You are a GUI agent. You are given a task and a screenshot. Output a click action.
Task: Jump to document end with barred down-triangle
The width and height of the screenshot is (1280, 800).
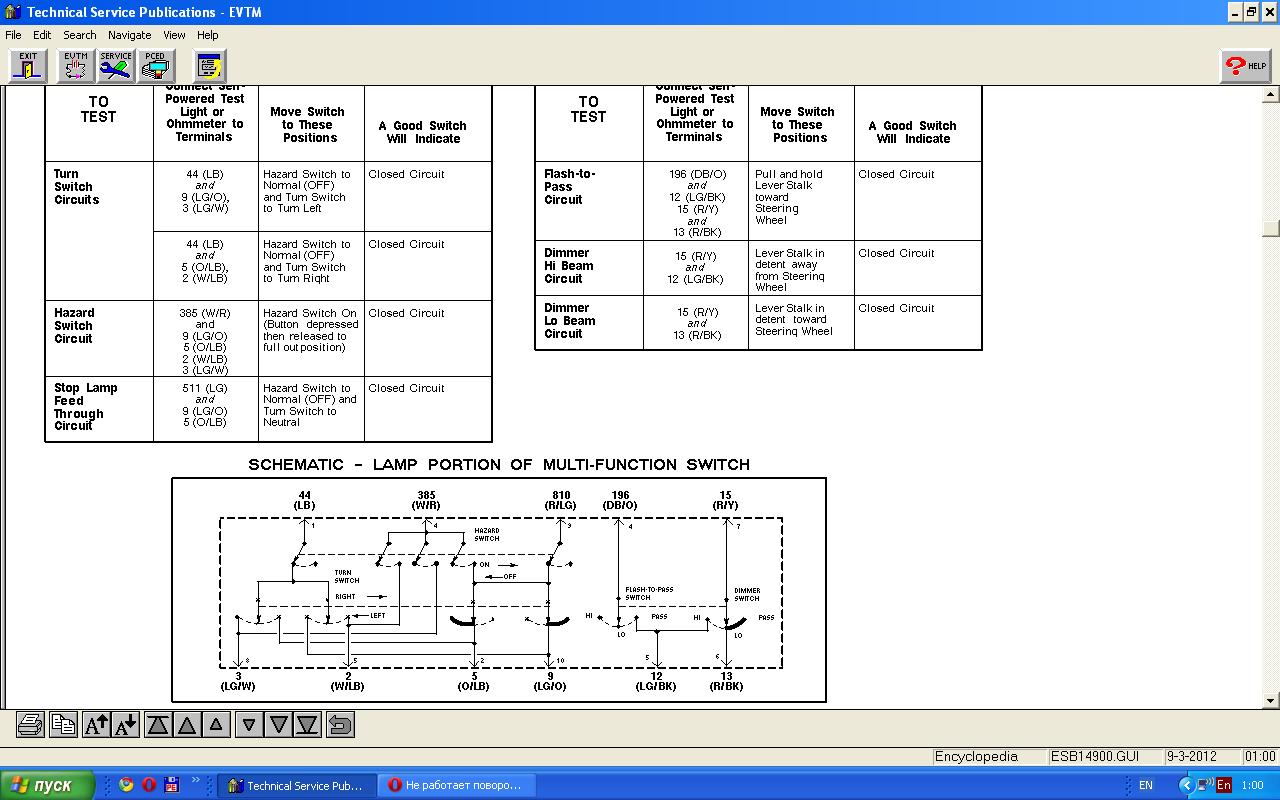tap(308, 725)
